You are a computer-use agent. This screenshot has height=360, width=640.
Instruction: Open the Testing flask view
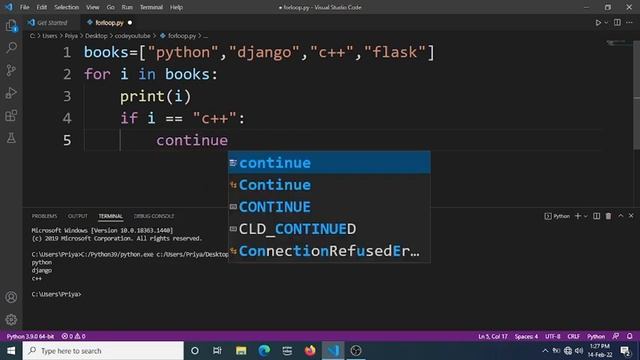[11, 138]
